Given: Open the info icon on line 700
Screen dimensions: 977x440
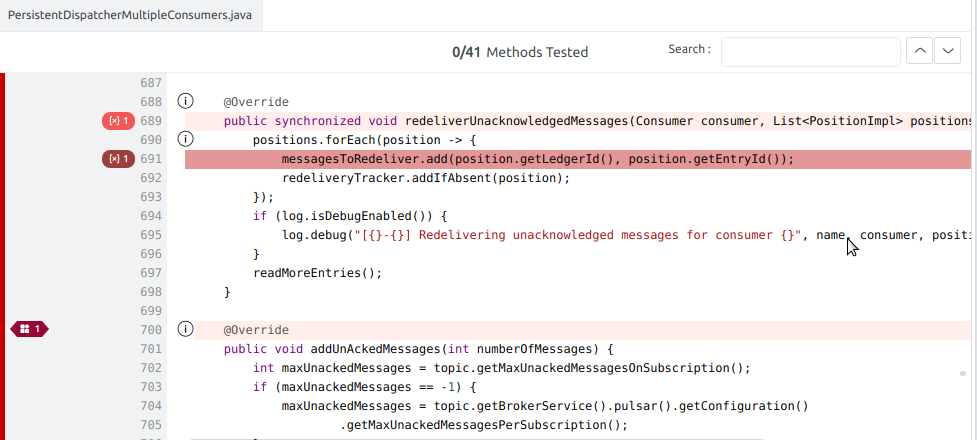Looking at the screenshot, I should 185,329.
